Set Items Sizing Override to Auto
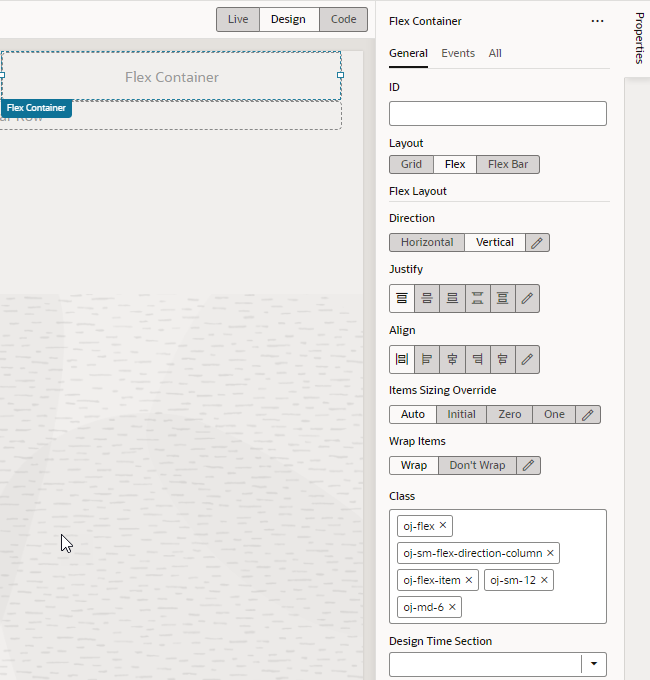This screenshot has height=680, width=650. 413,415
